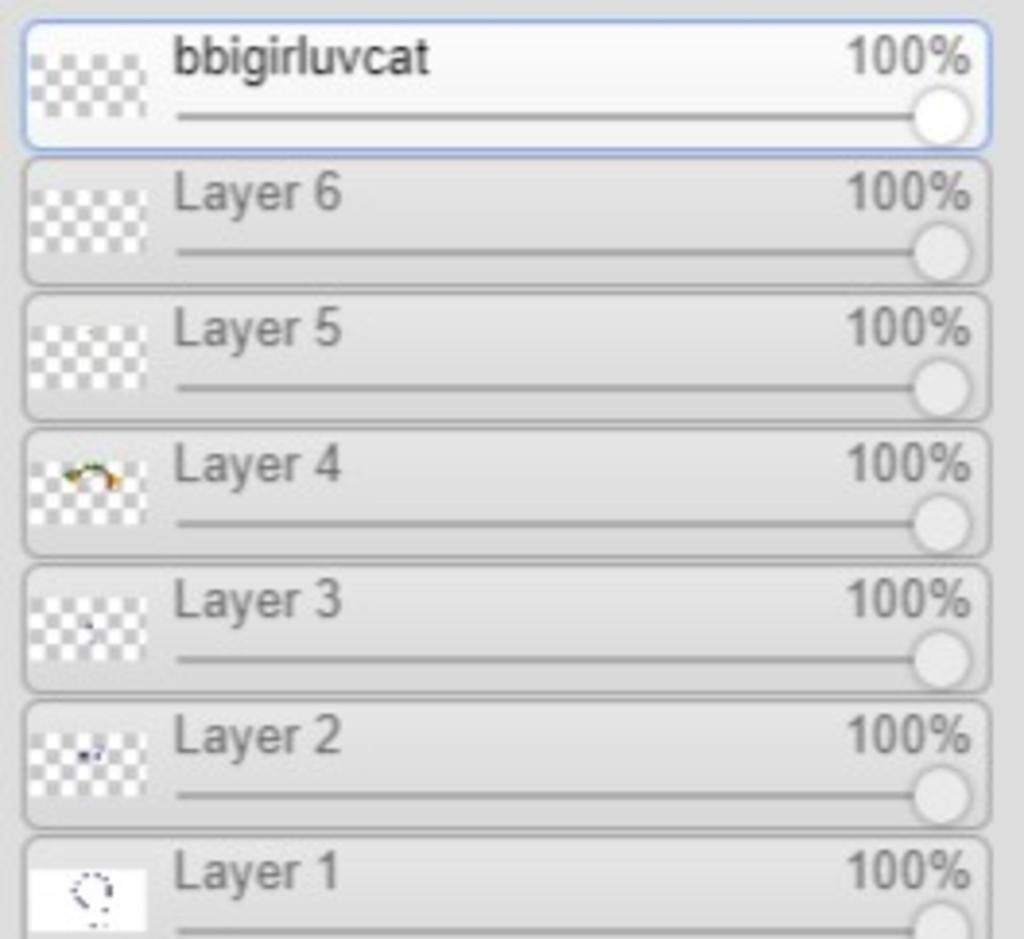Select Layer 2 by its name
The width and height of the screenshot is (1024, 939).
(257, 737)
